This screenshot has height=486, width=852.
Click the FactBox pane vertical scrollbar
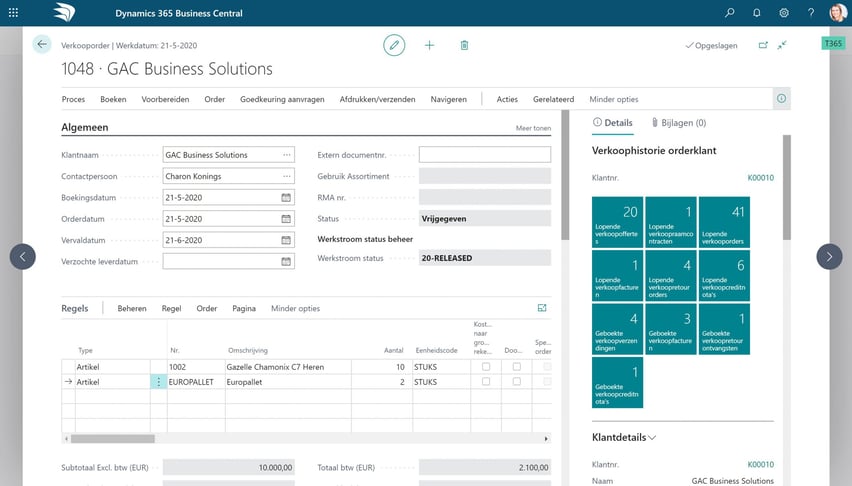coord(786,186)
